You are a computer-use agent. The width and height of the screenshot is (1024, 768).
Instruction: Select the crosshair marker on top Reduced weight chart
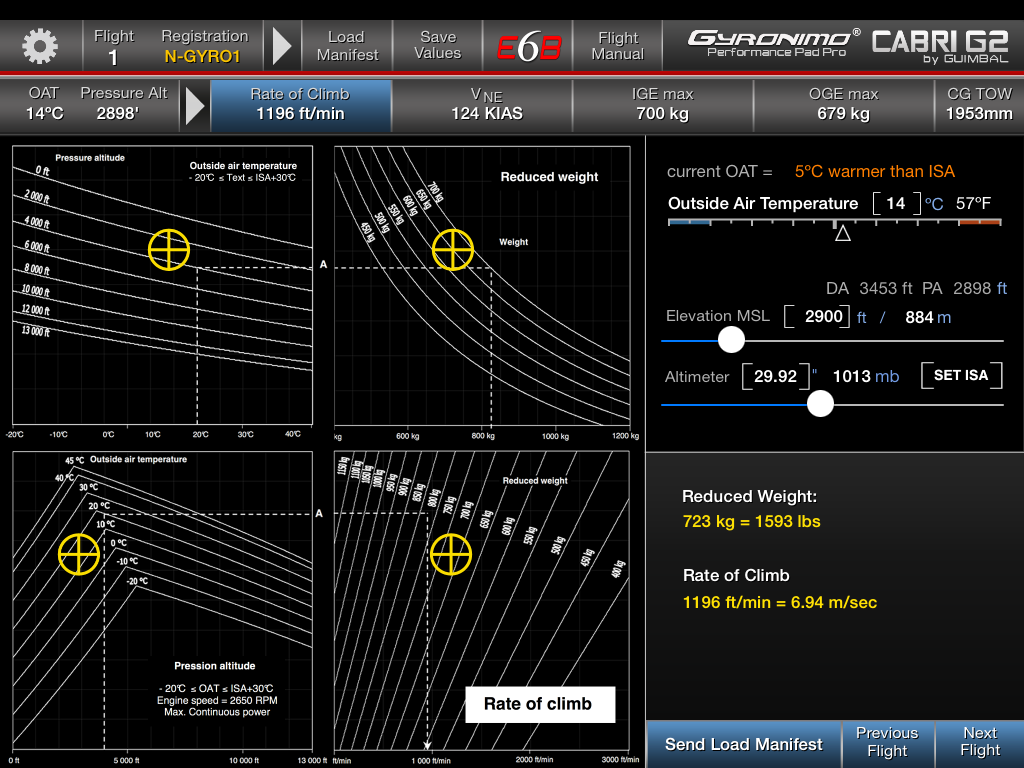point(453,249)
